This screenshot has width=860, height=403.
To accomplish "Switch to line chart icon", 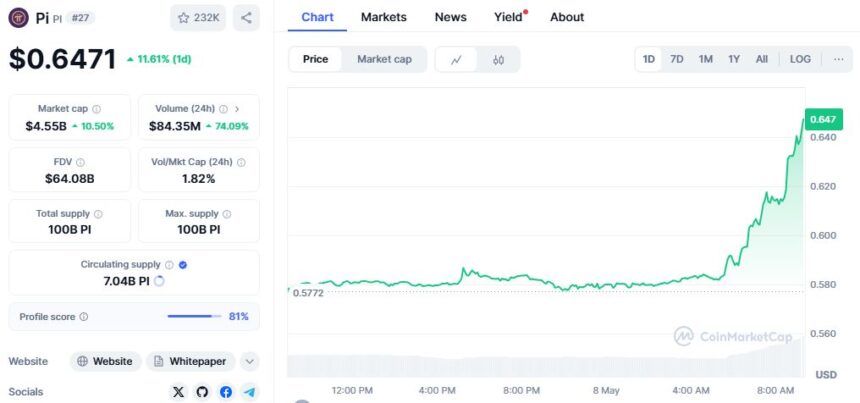I will click(456, 59).
